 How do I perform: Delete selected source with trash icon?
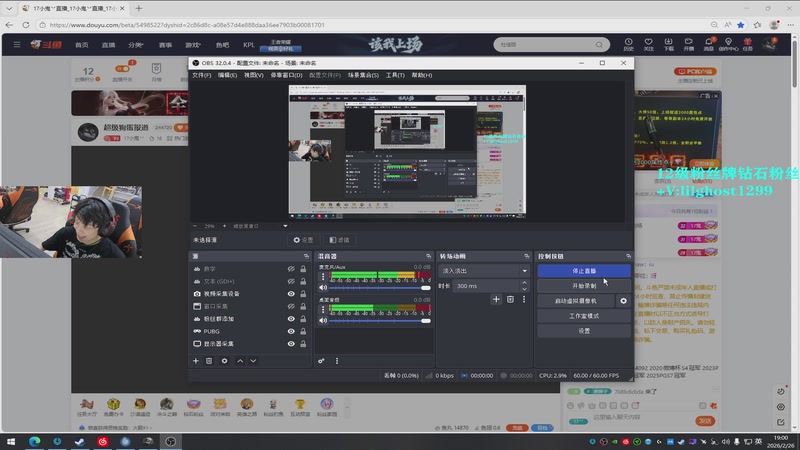(x=209, y=361)
